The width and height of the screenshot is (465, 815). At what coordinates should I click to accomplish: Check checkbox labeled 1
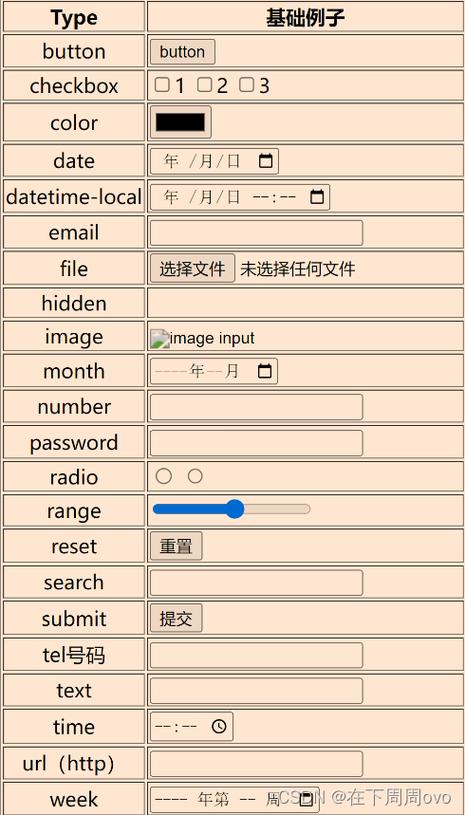point(162,85)
